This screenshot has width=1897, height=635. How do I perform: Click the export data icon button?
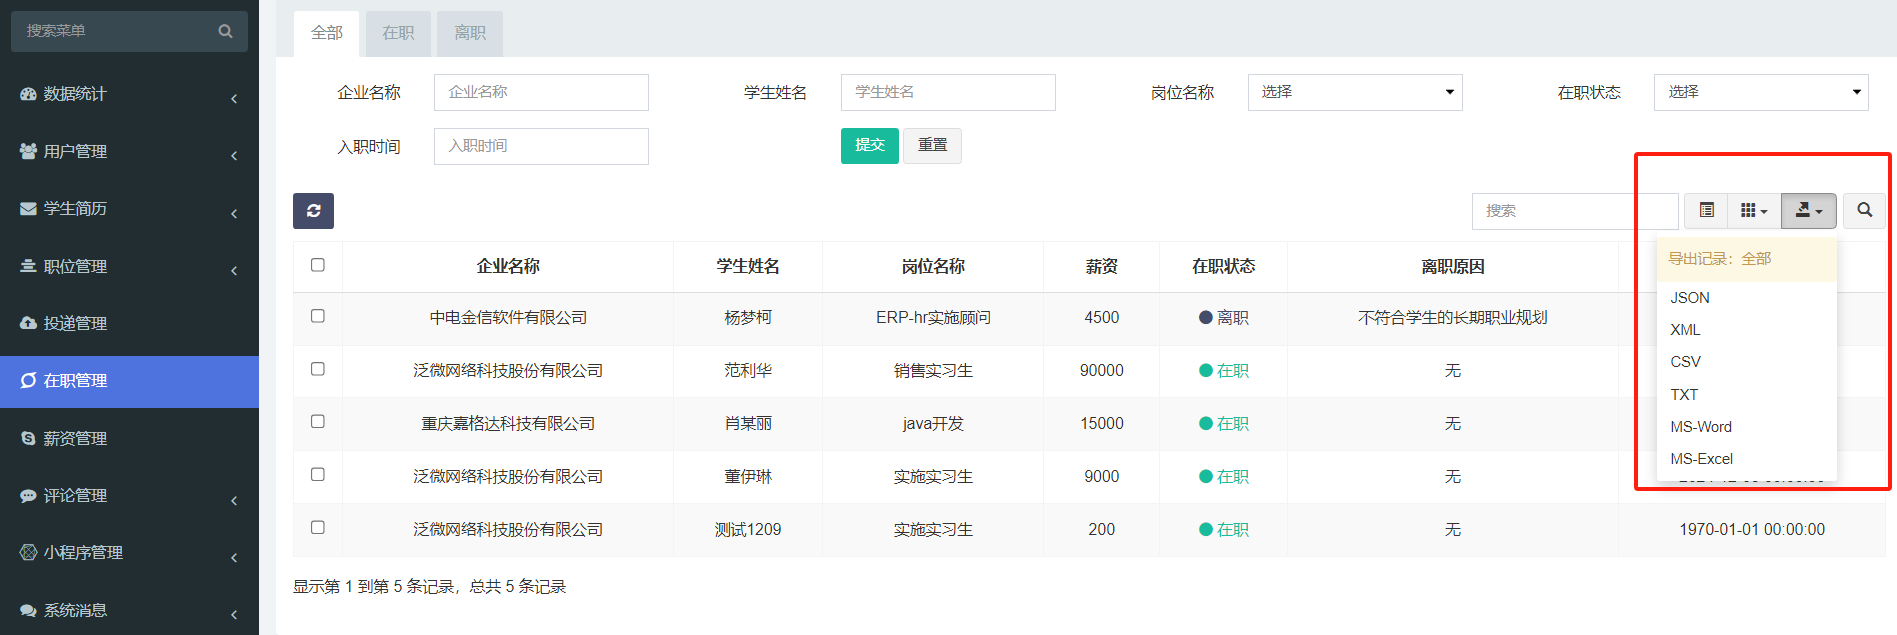click(x=1808, y=211)
